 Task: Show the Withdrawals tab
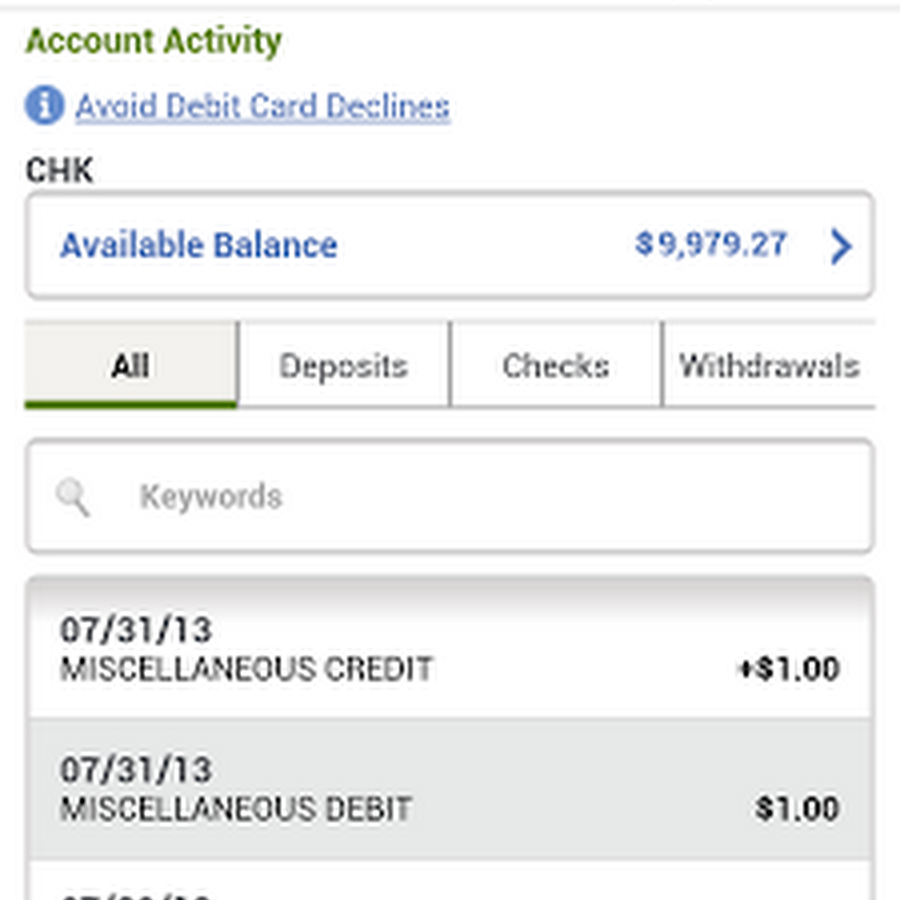point(768,366)
